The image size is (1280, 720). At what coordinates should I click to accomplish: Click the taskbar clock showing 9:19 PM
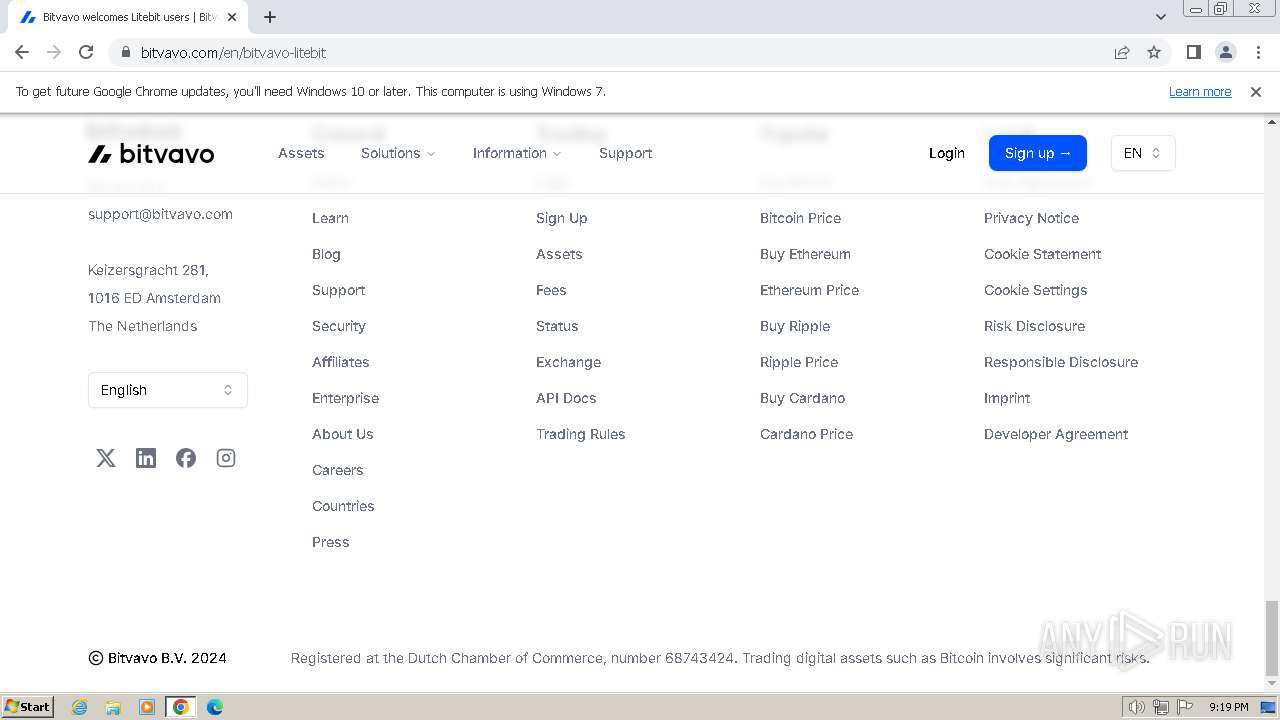1228,707
